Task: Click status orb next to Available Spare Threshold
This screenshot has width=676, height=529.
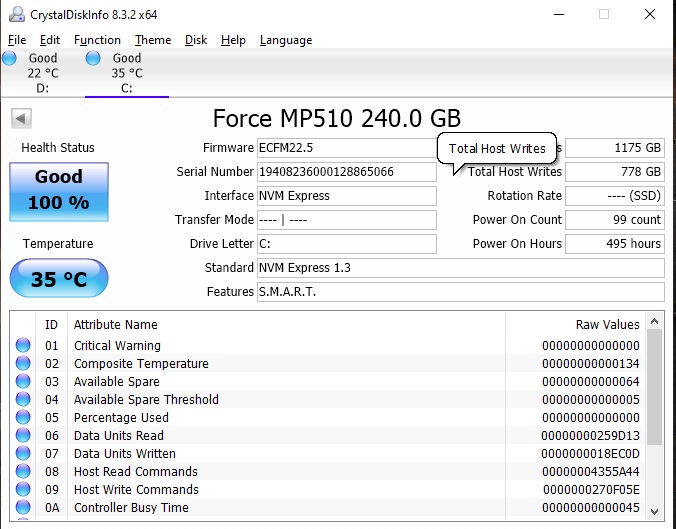Action: point(23,400)
